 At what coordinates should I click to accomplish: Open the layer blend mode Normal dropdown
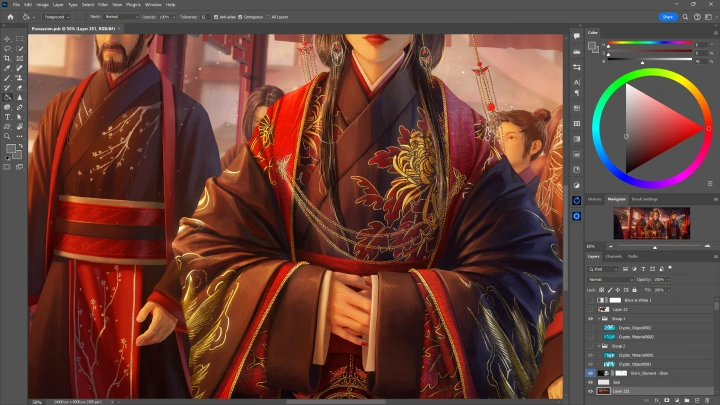(610, 279)
